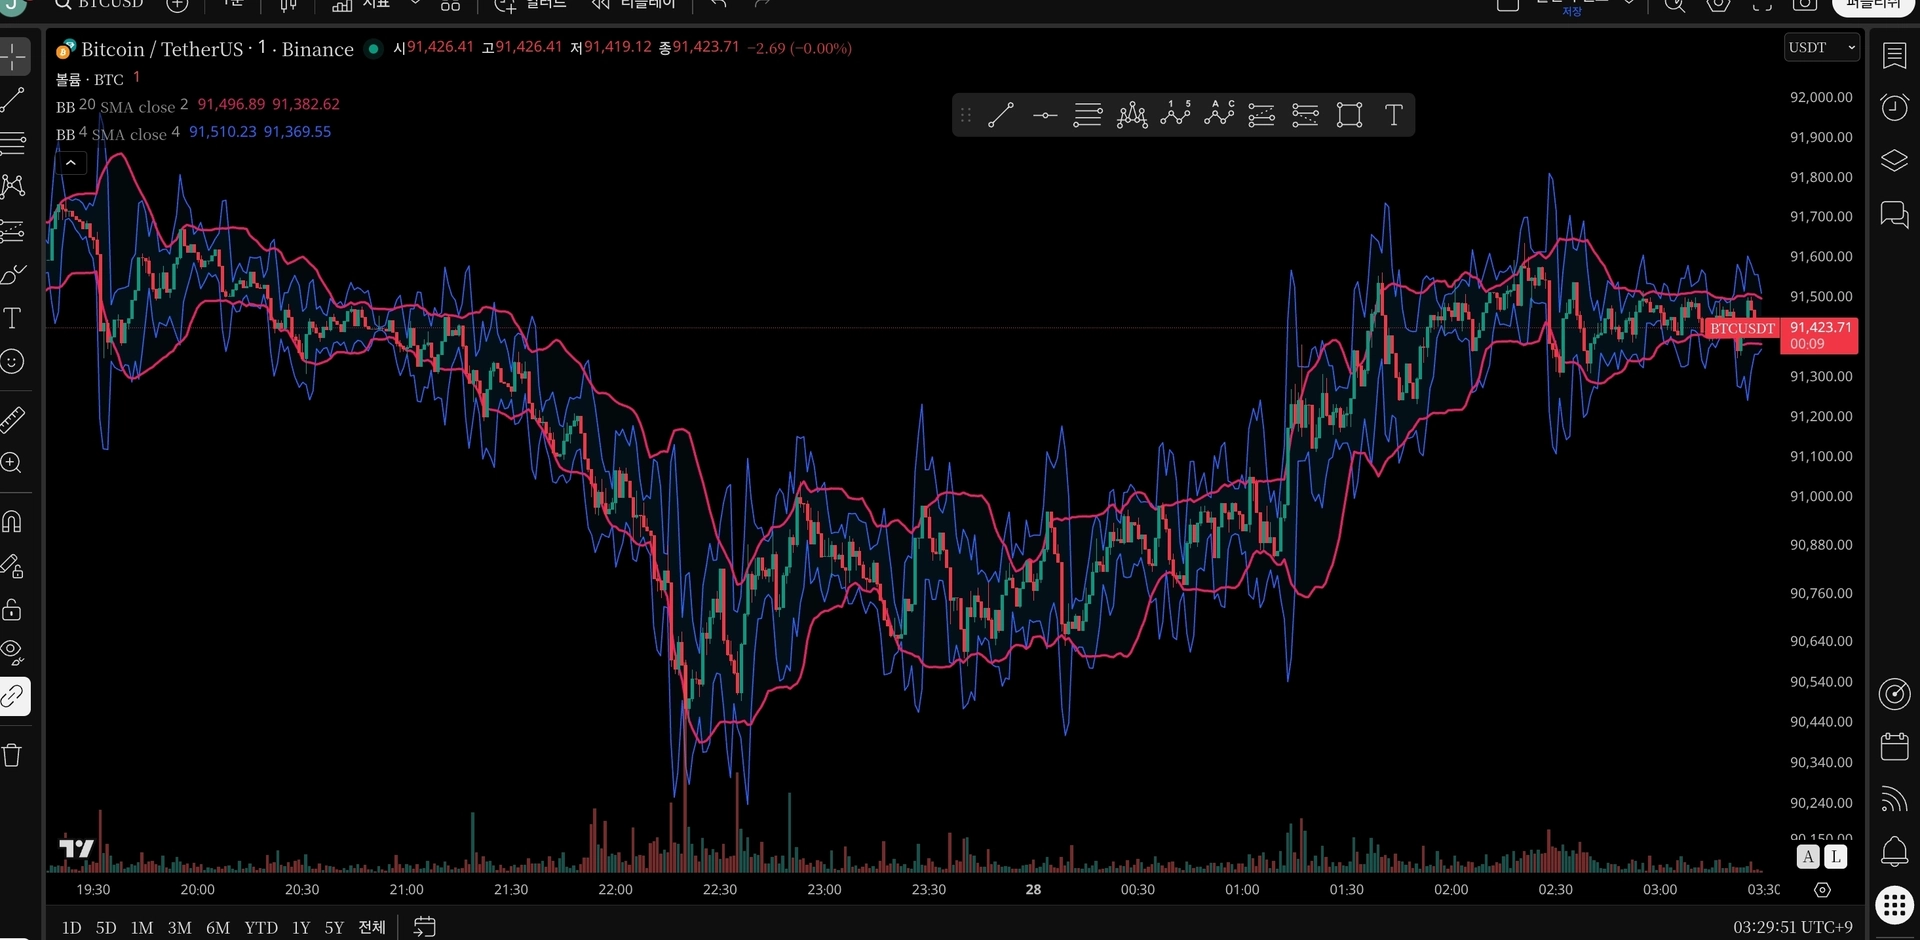Image resolution: width=1920 pixels, height=940 pixels.
Task: Remove drawings with the trash icon
Action: pos(13,755)
